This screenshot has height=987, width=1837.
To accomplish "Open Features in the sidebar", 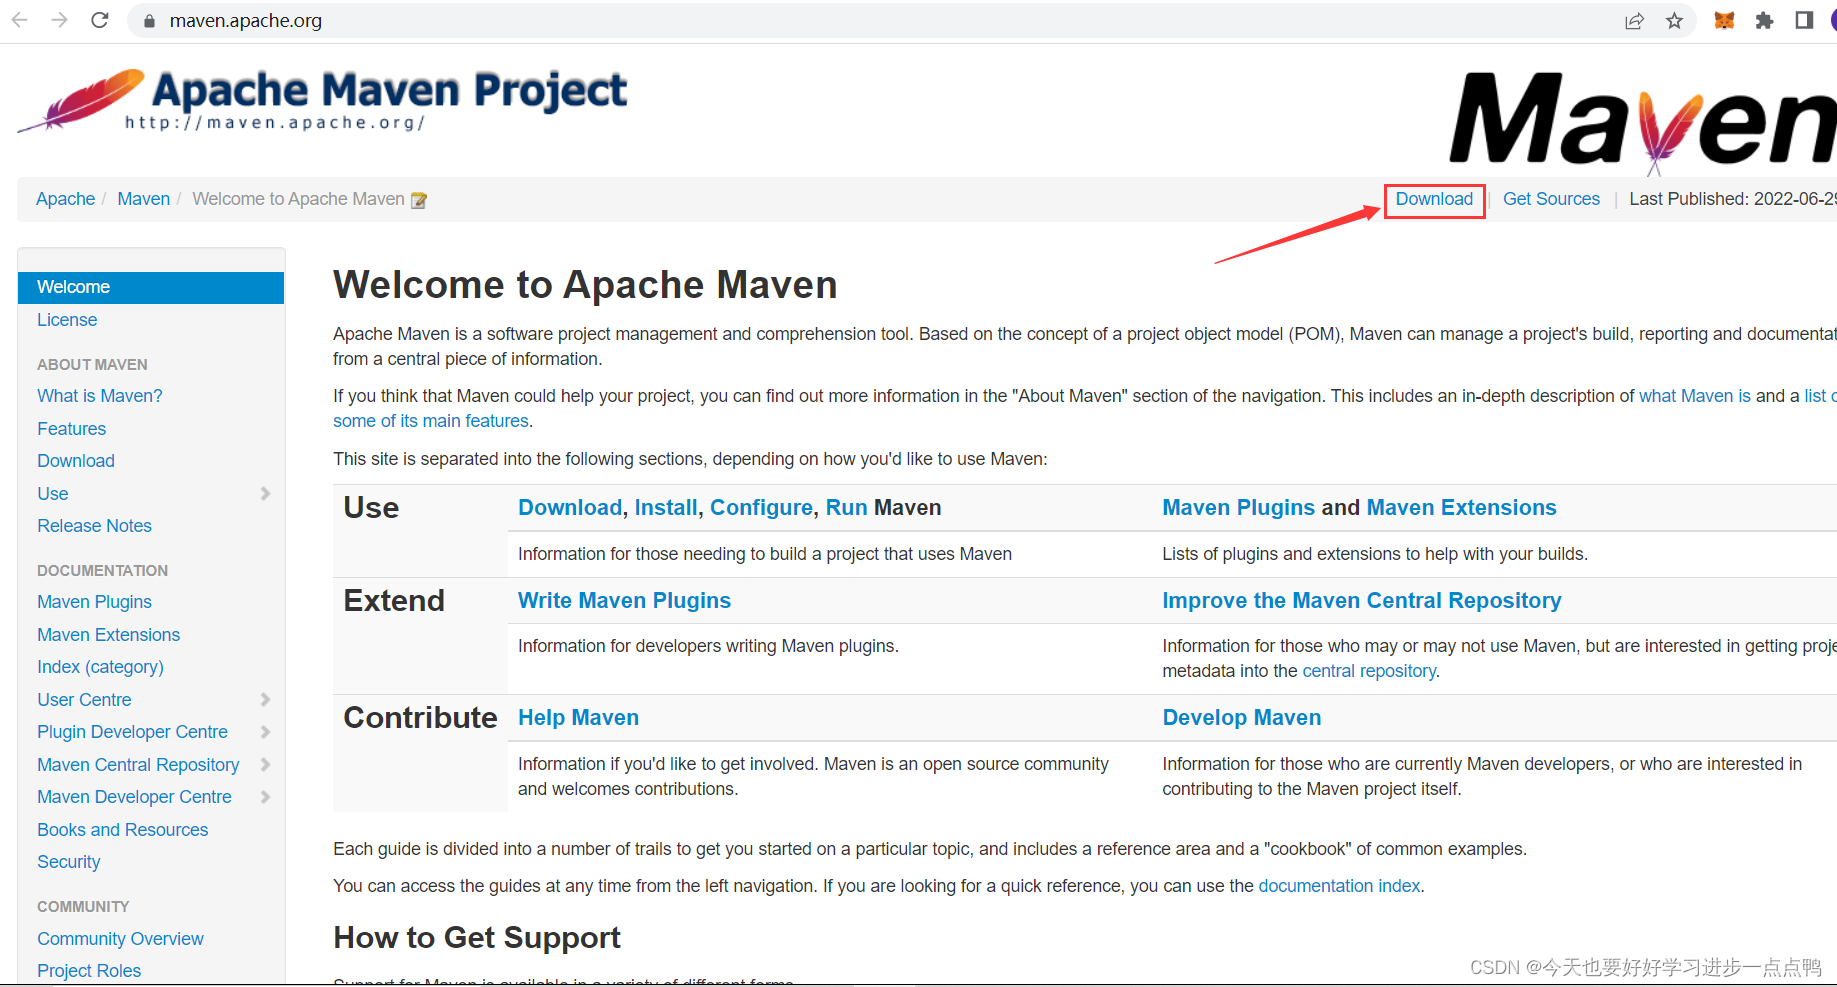I will (71, 429).
